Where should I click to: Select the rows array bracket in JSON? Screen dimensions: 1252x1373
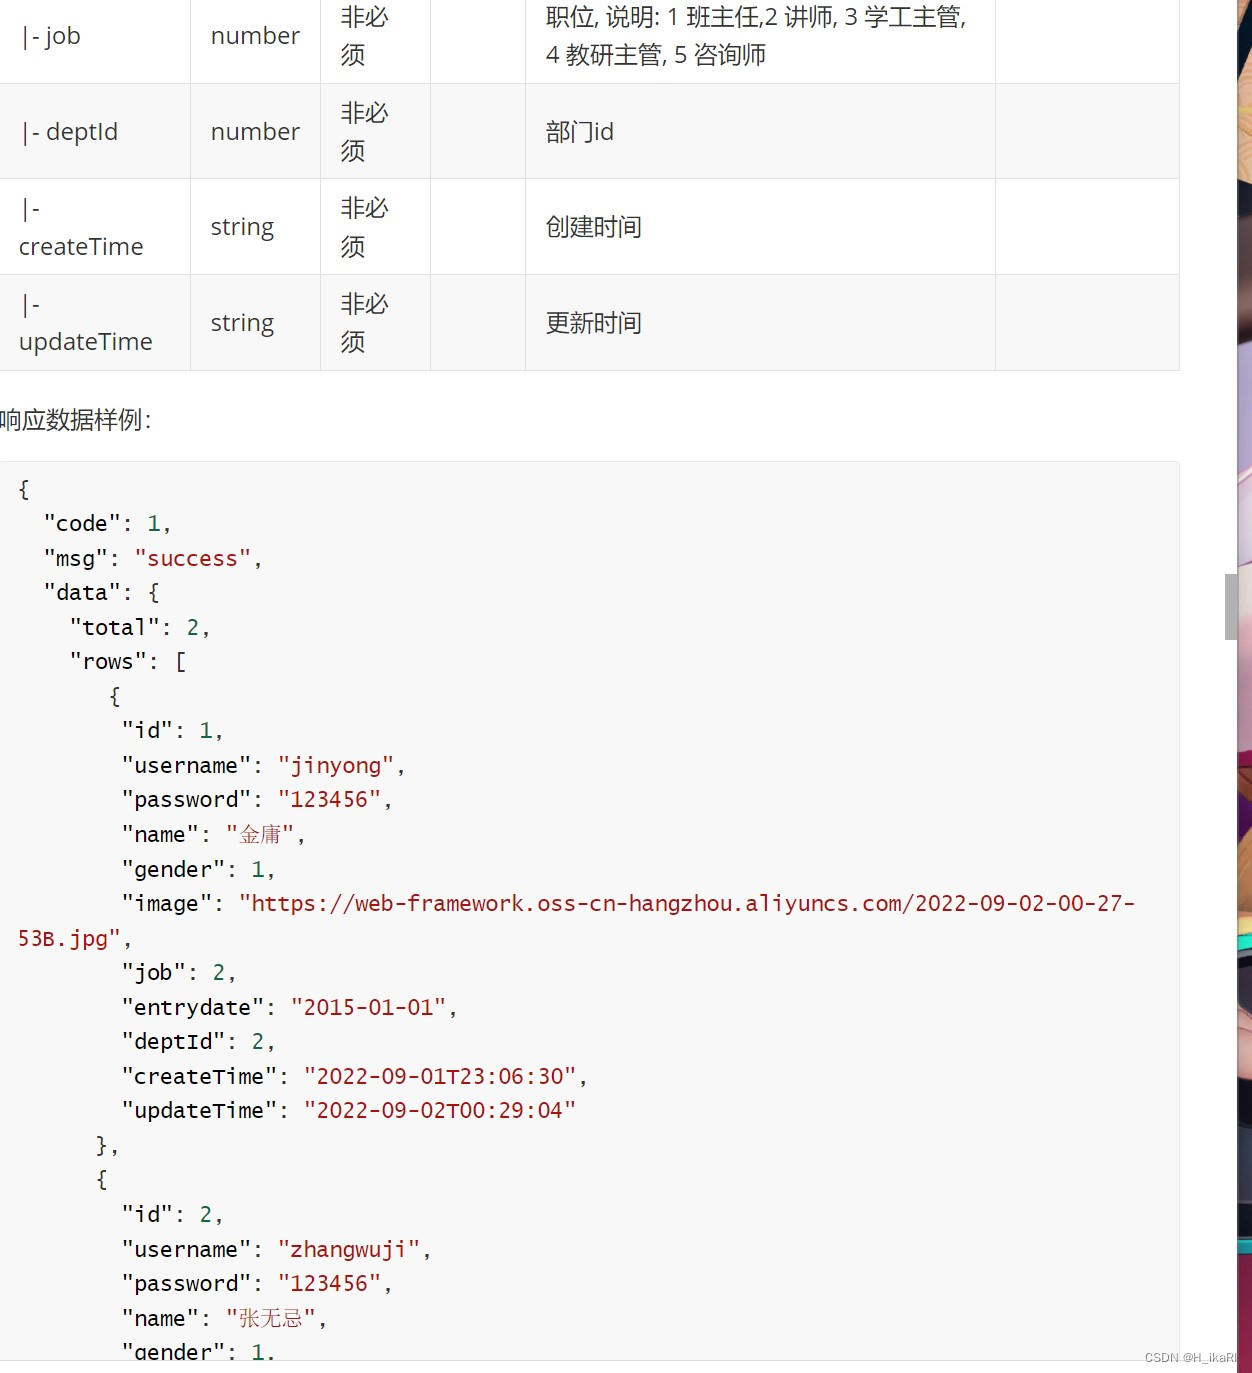tap(181, 661)
